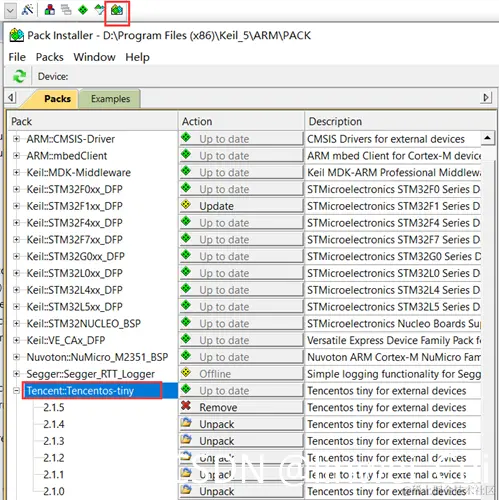Click the green diamond toolbar icon

pyautogui.click(x=83, y=10)
